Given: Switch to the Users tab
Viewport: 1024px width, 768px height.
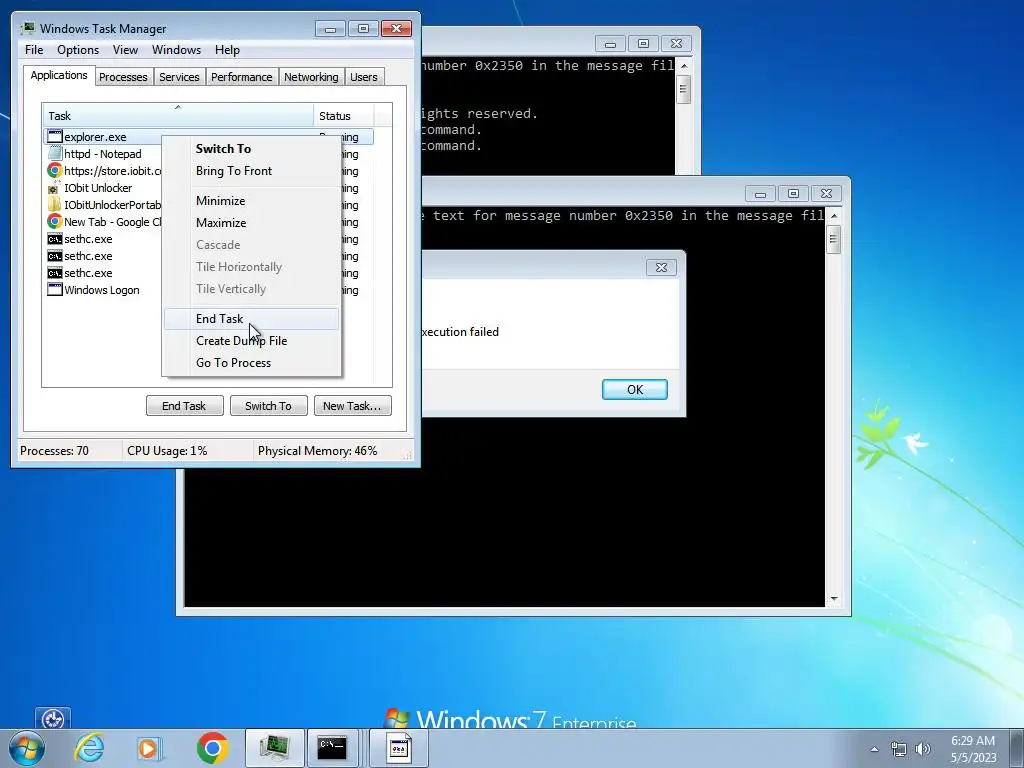Looking at the screenshot, I should click(363, 77).
